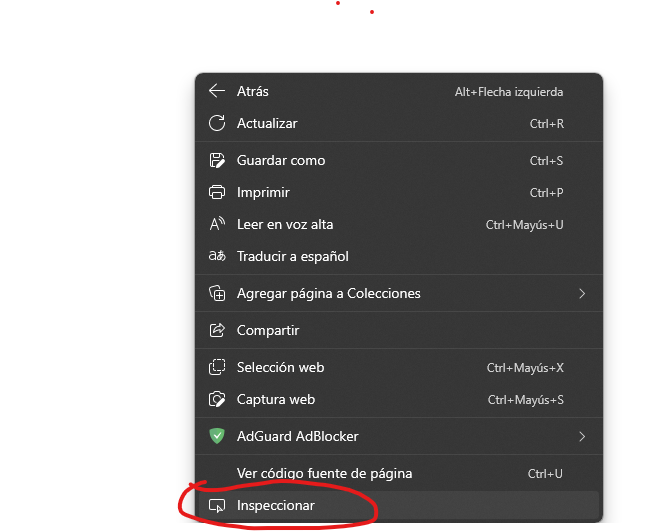Click the Traducir a español translate icon

(x=217, y=256)
